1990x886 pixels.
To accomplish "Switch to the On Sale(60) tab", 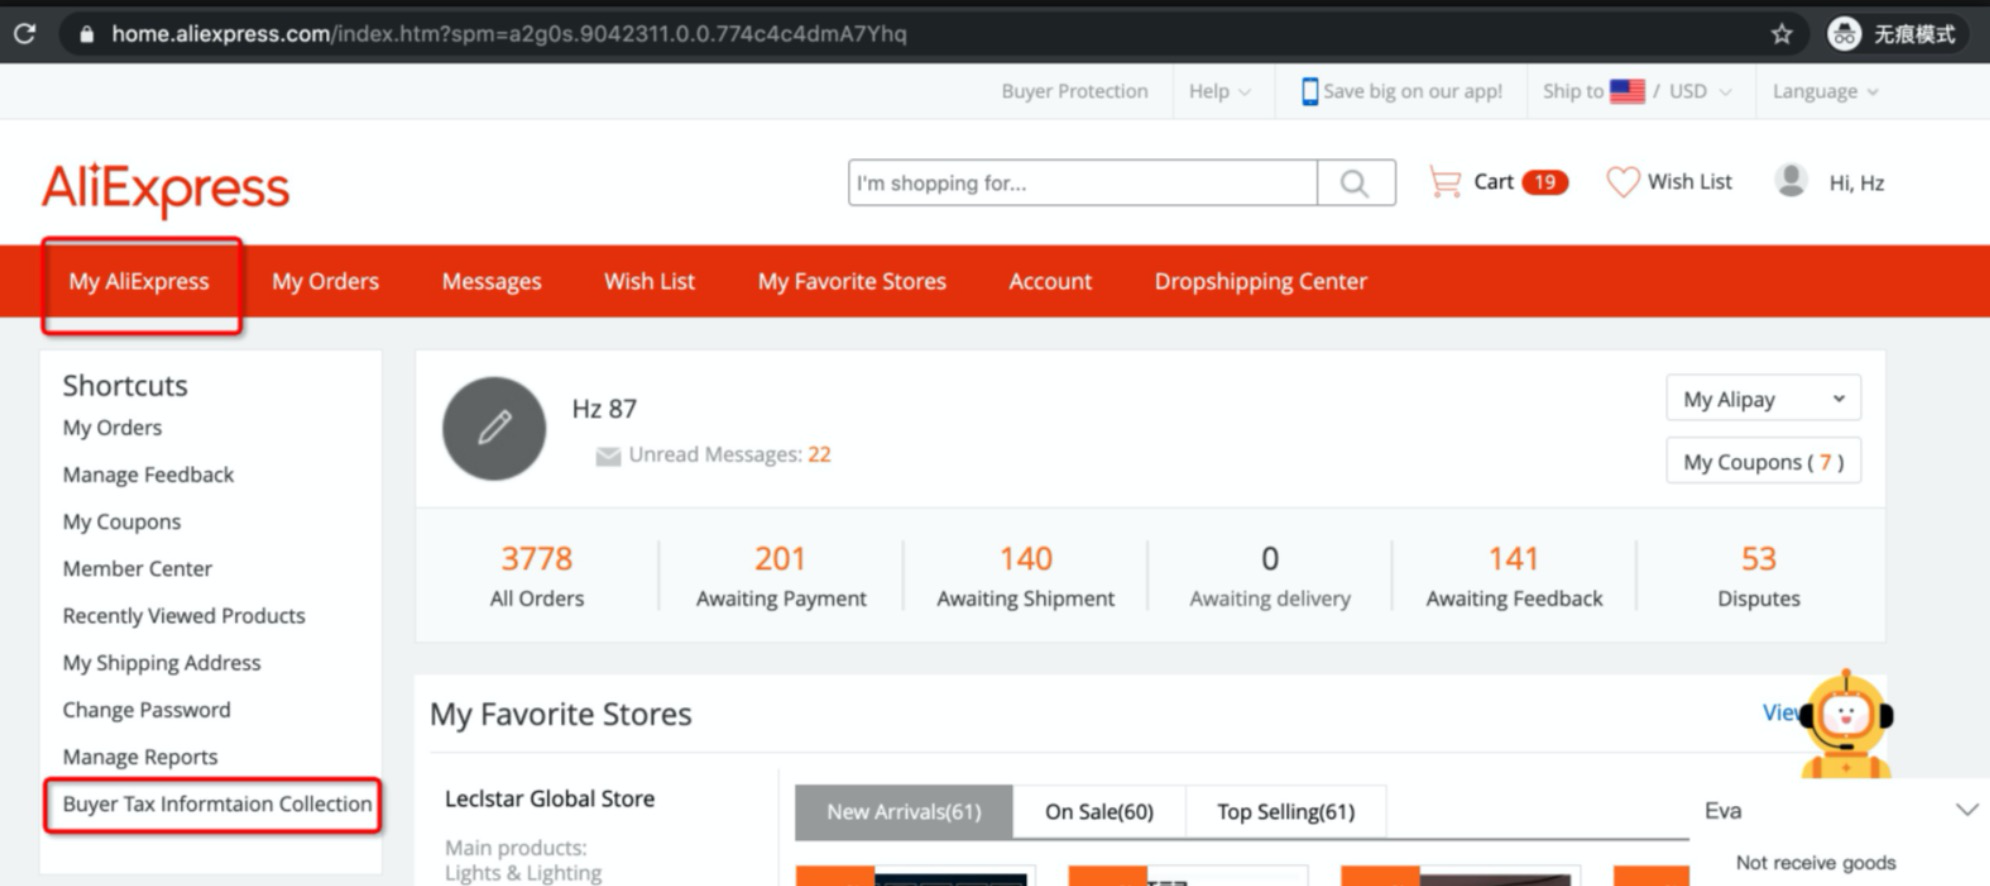I will 1098,811.
